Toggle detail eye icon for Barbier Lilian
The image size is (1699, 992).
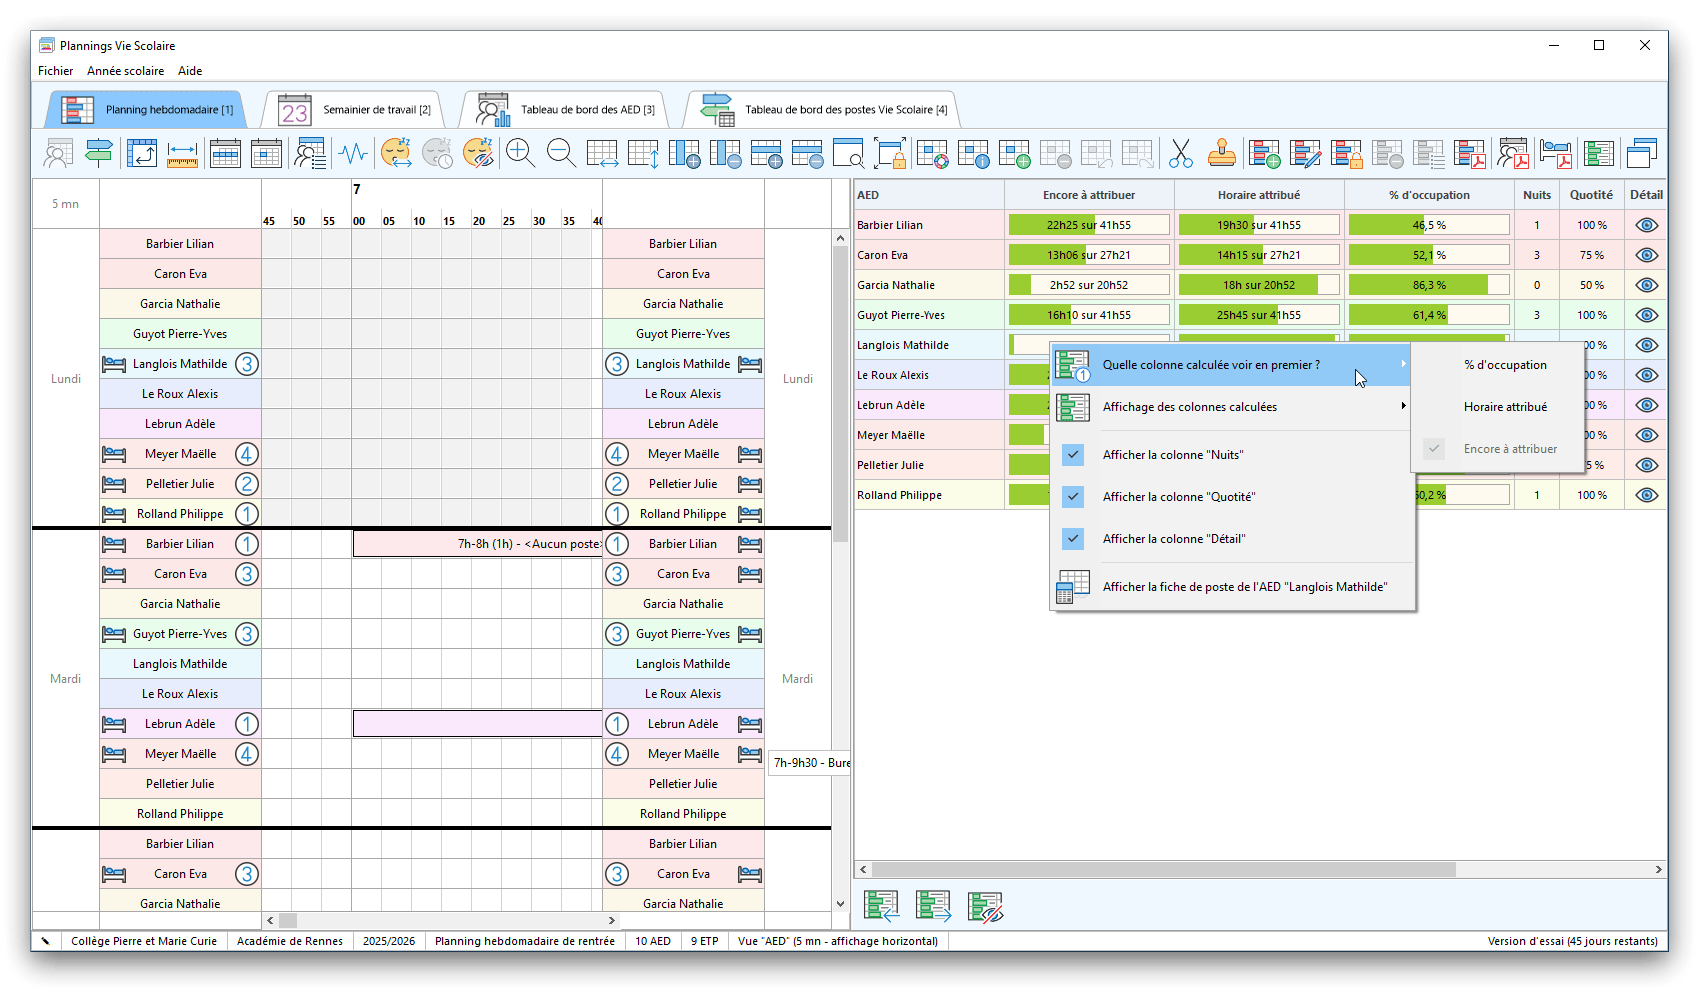click(x=1645, y=225)
